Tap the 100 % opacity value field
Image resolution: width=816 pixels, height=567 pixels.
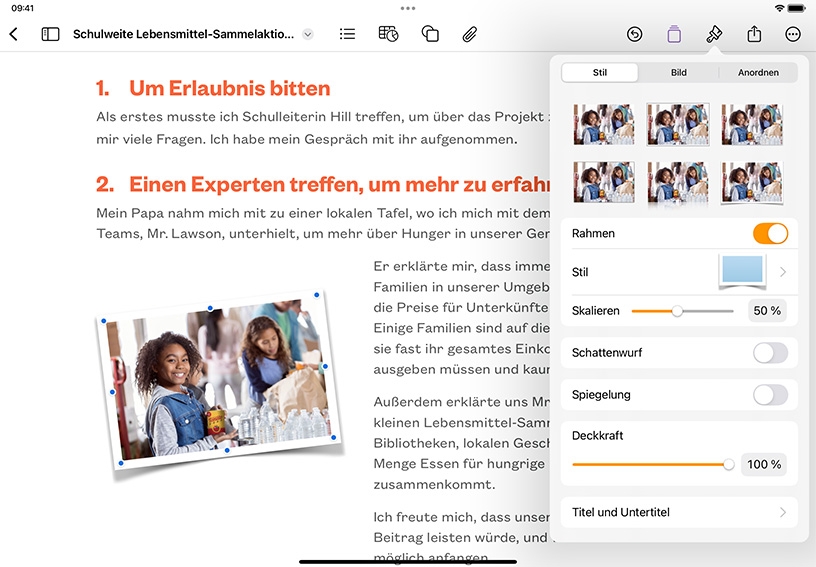(x=764, y=465)
